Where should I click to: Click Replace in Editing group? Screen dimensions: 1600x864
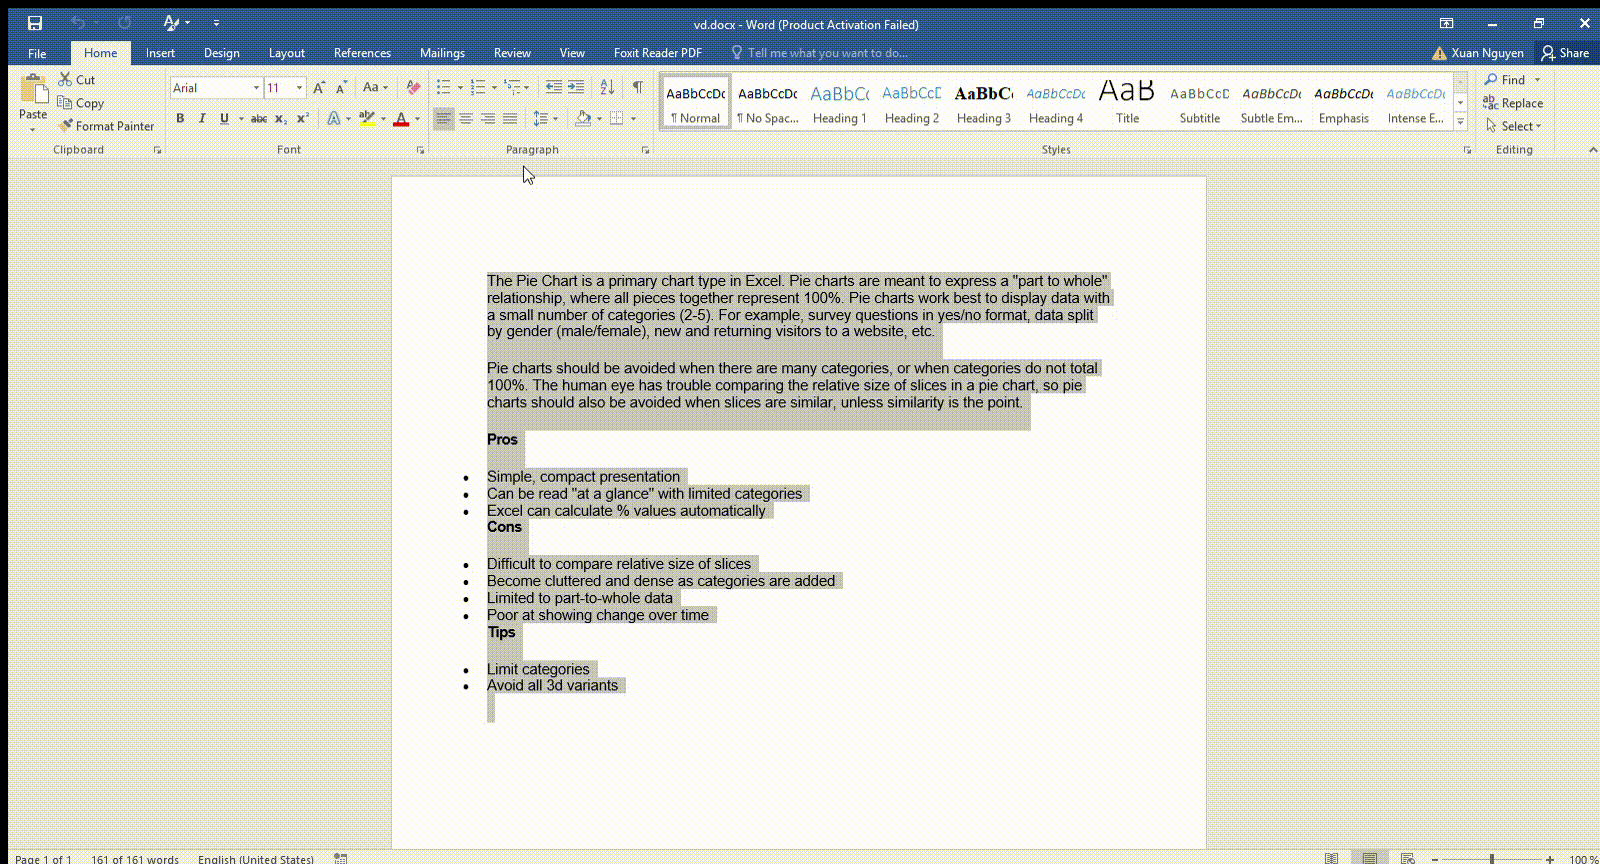(x=1513, y=103)
